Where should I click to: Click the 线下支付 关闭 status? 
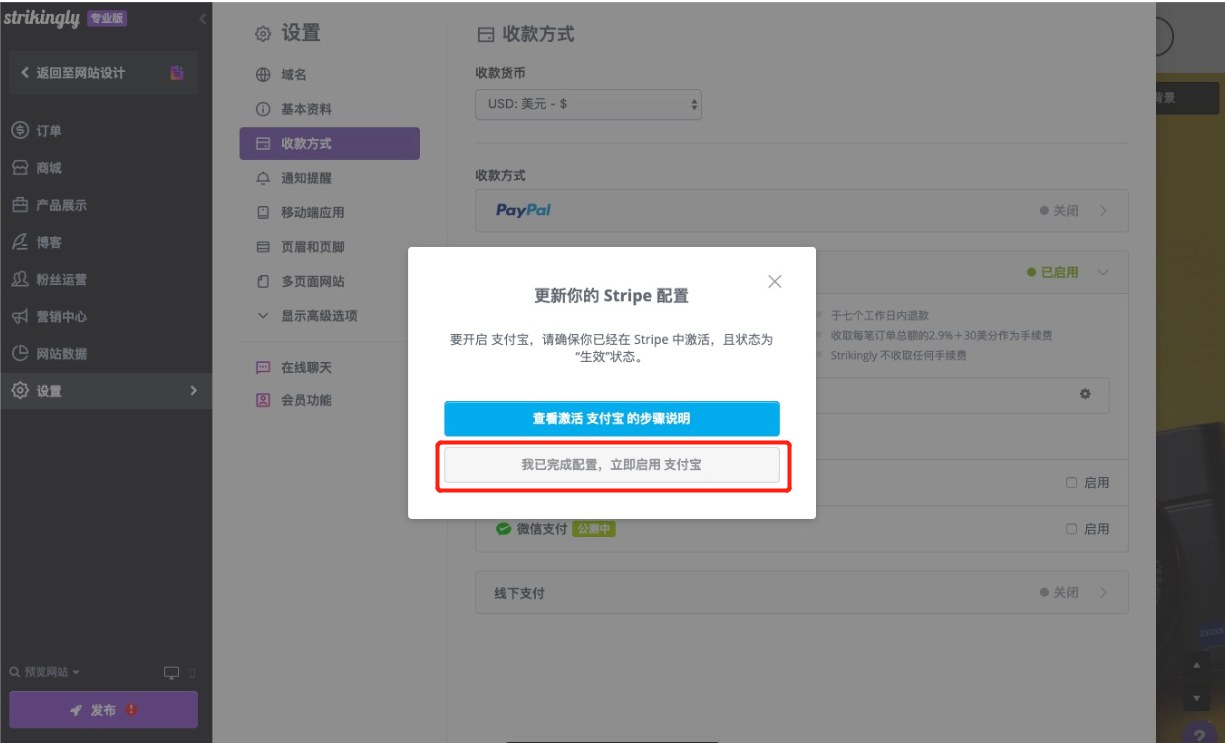pos(1060,592)
